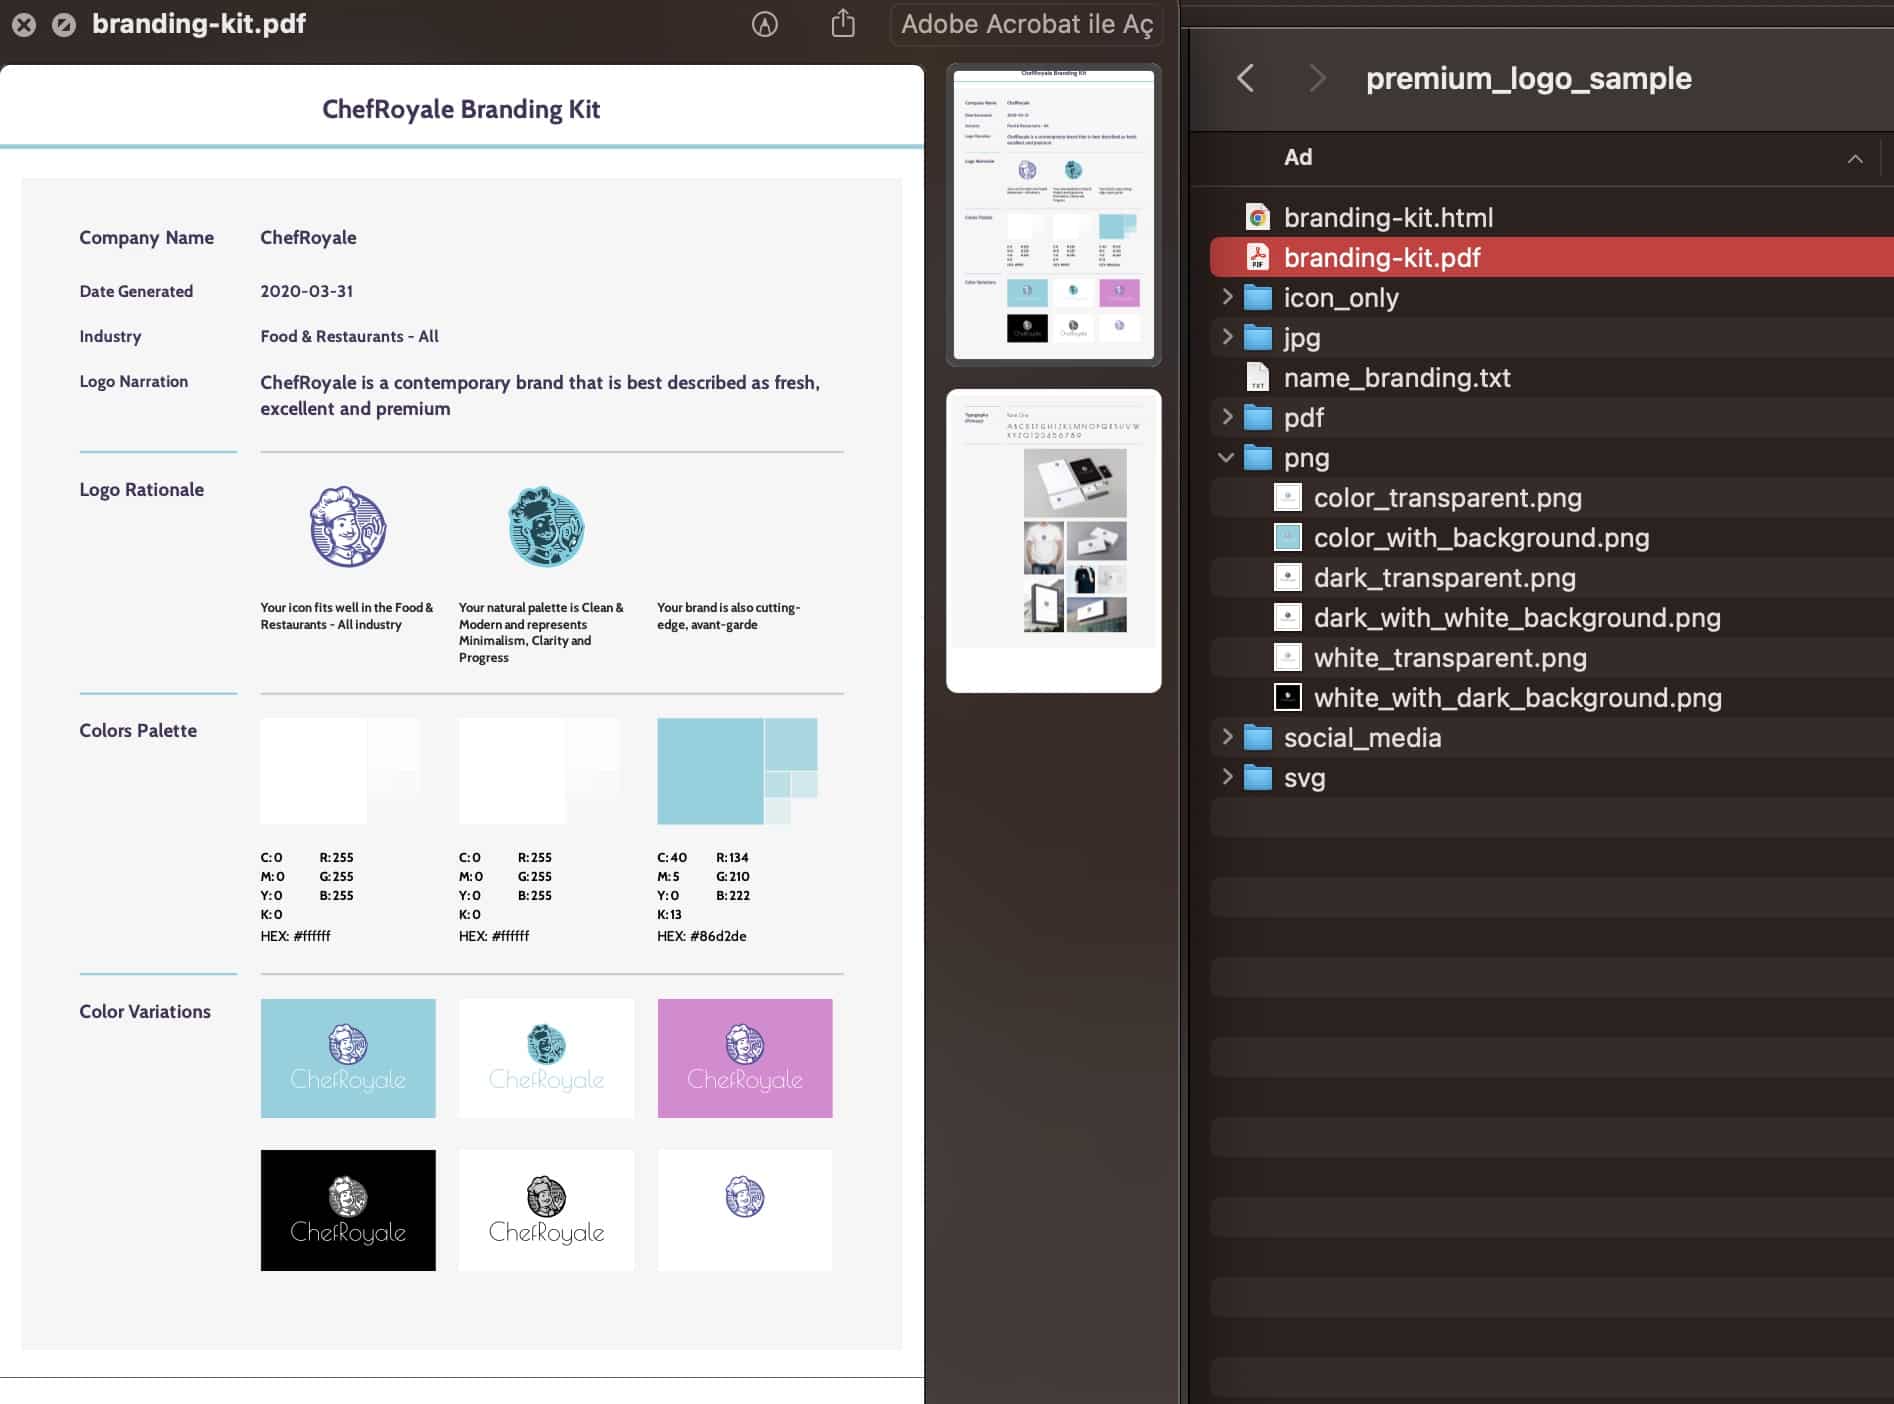Click the png folder icon
Viewport: 1894px width, 1404px height.
pos(1258,457)
